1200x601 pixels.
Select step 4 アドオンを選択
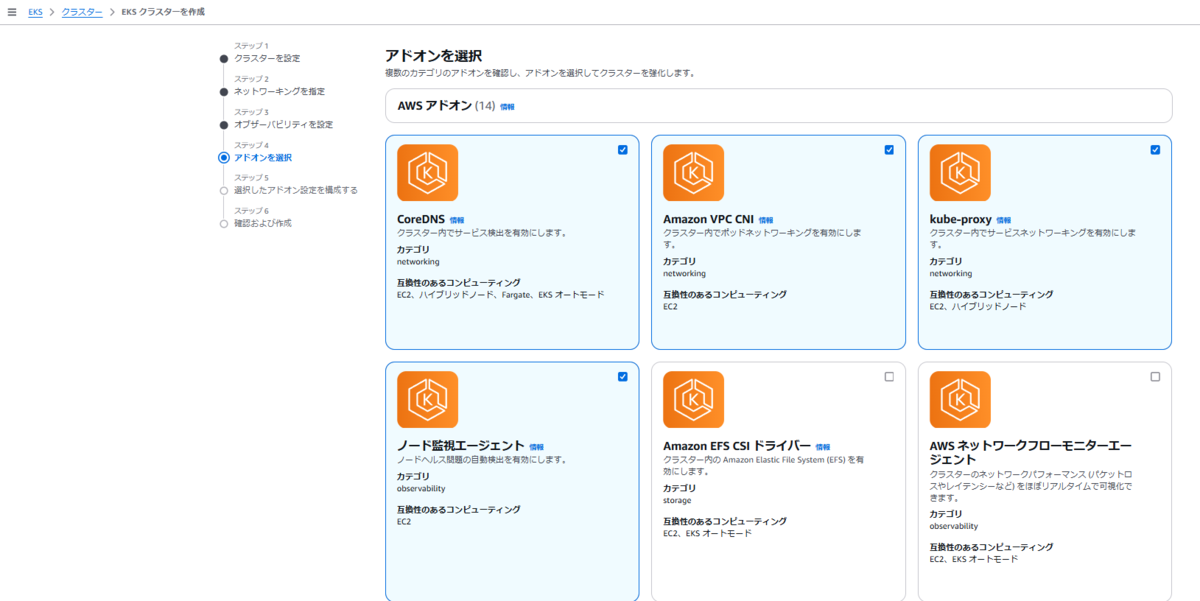point(263,157)
